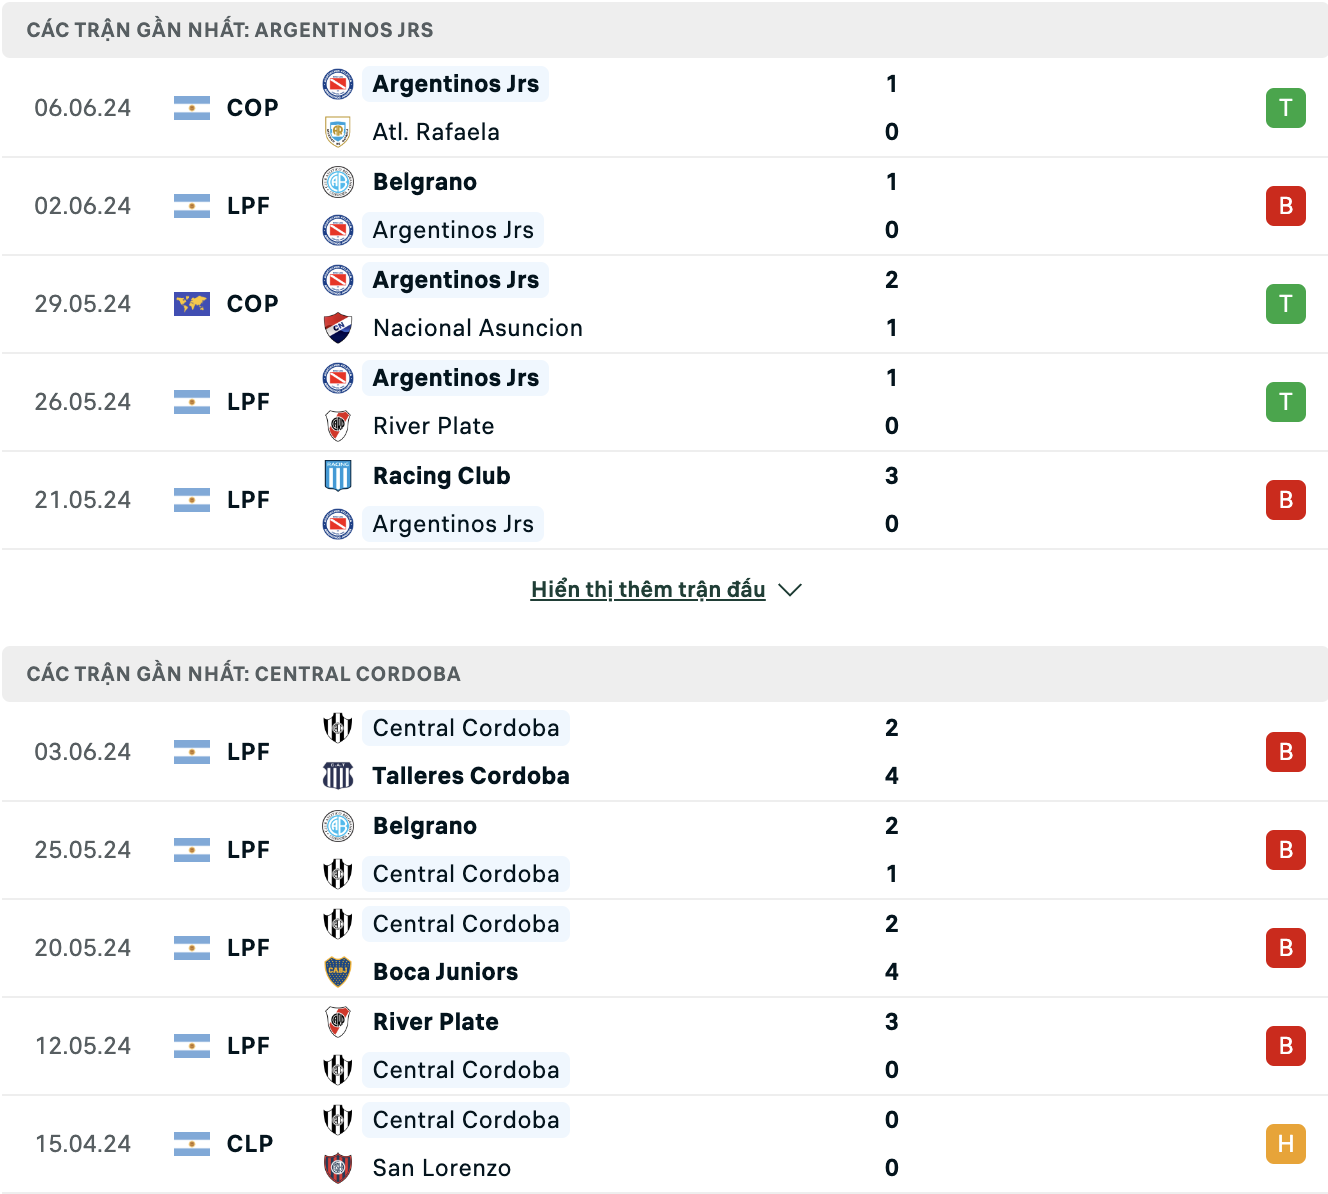Click the Boca Juniors crest icon

pos(338,972)
